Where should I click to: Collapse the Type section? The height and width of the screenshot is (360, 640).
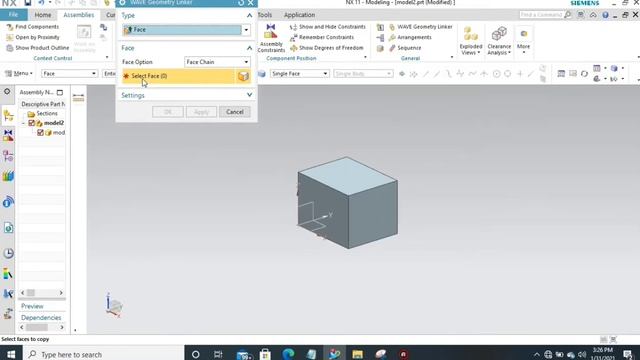tap(249, 15)
